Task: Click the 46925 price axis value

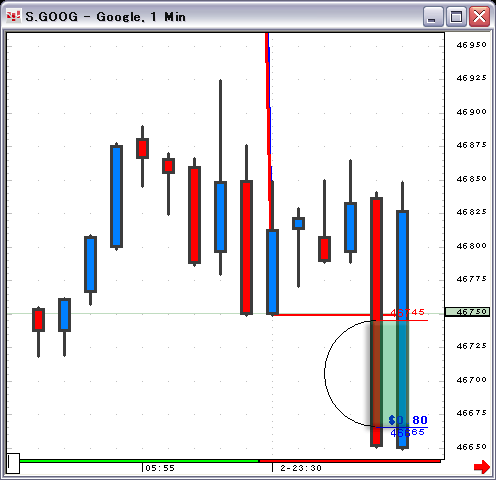Action: pos(471,78)
